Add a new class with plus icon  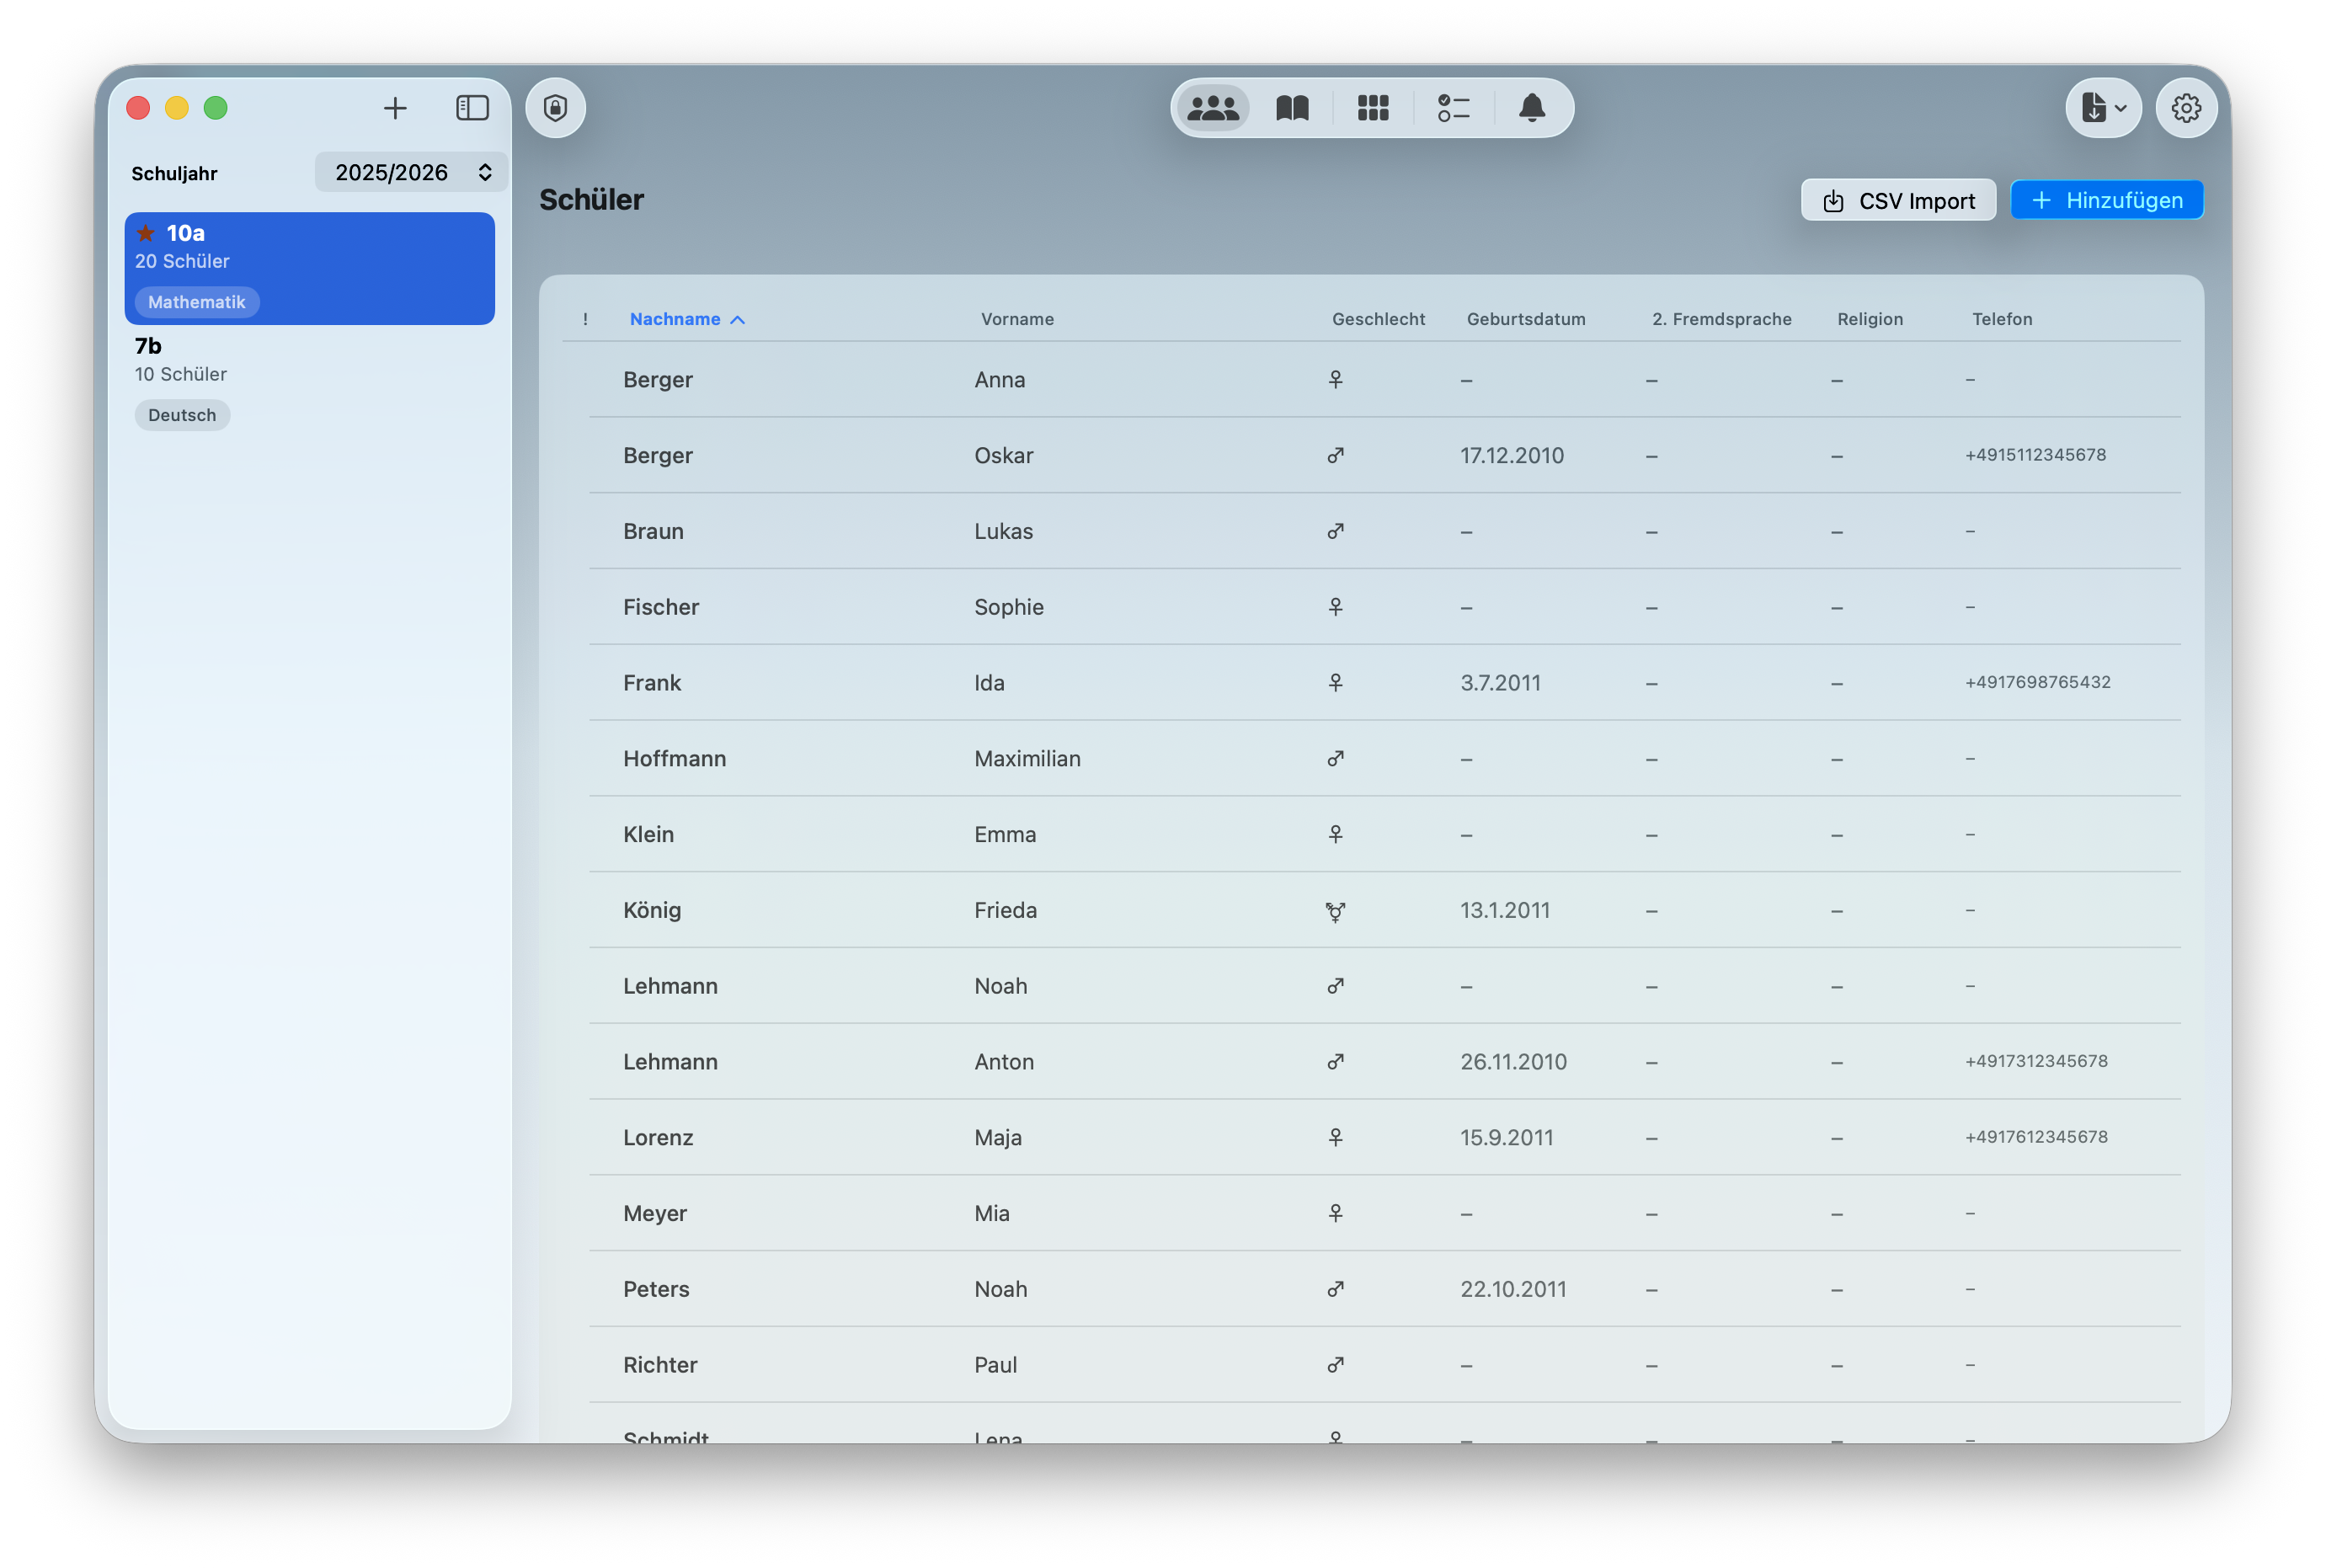point(395,108)
